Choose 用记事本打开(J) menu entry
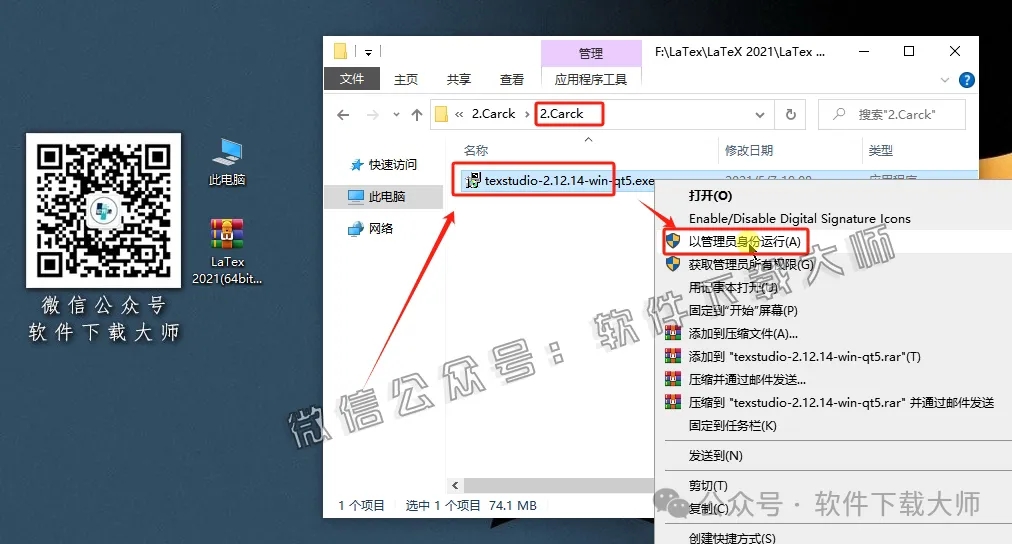 733,287
